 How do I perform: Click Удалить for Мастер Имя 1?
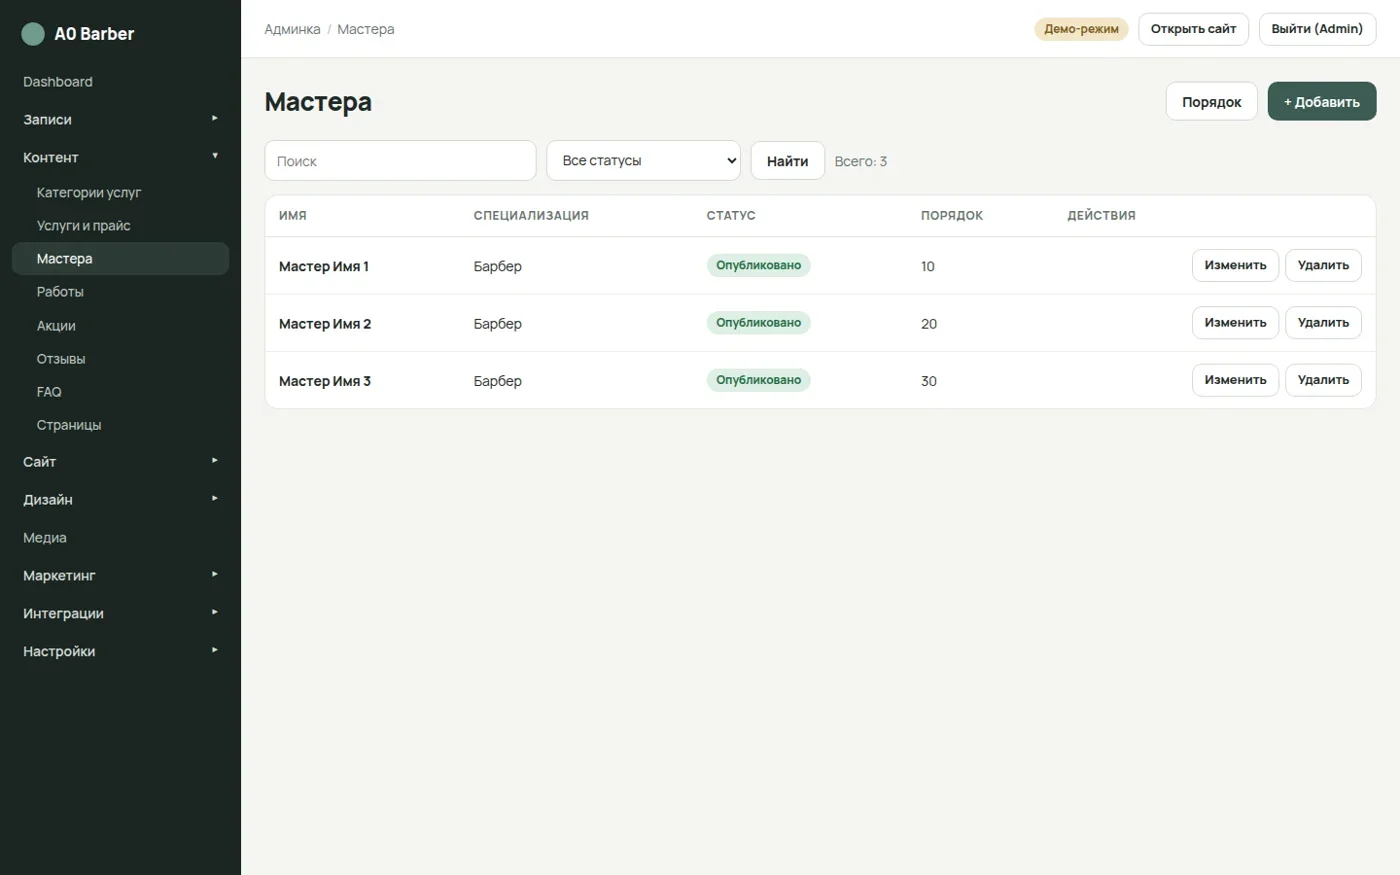tap(1323, 265)
